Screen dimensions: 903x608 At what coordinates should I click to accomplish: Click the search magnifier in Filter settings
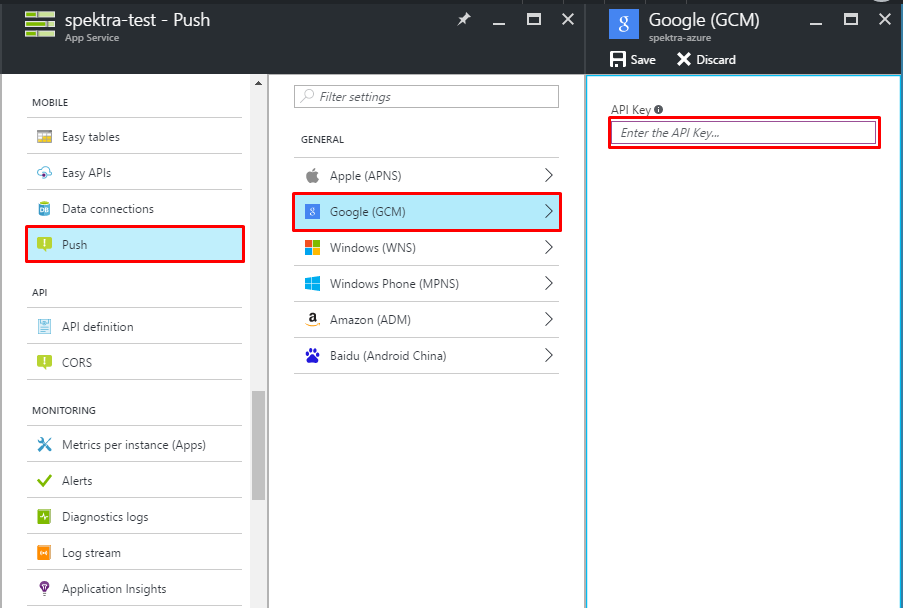[308, 96]
